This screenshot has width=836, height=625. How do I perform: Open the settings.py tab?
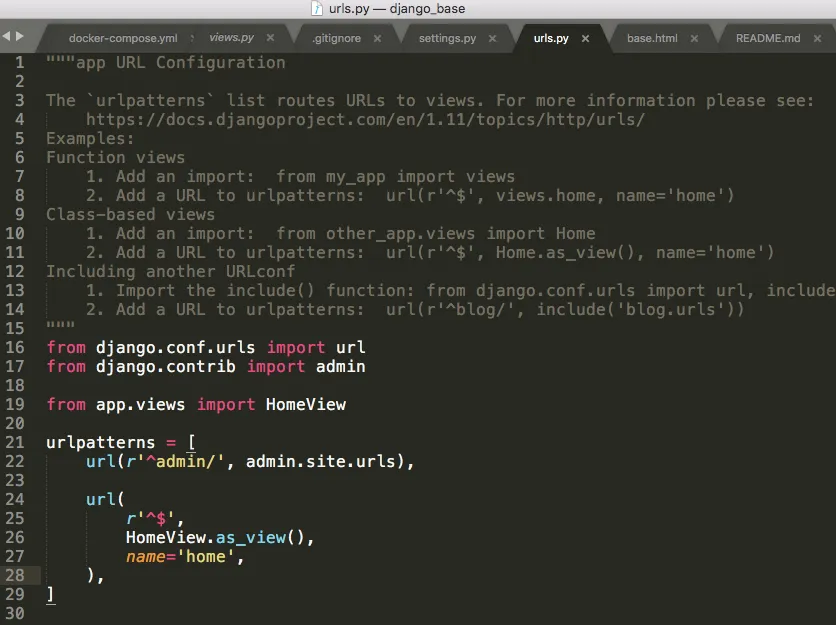pyautogui.click(x=447, y=38)
